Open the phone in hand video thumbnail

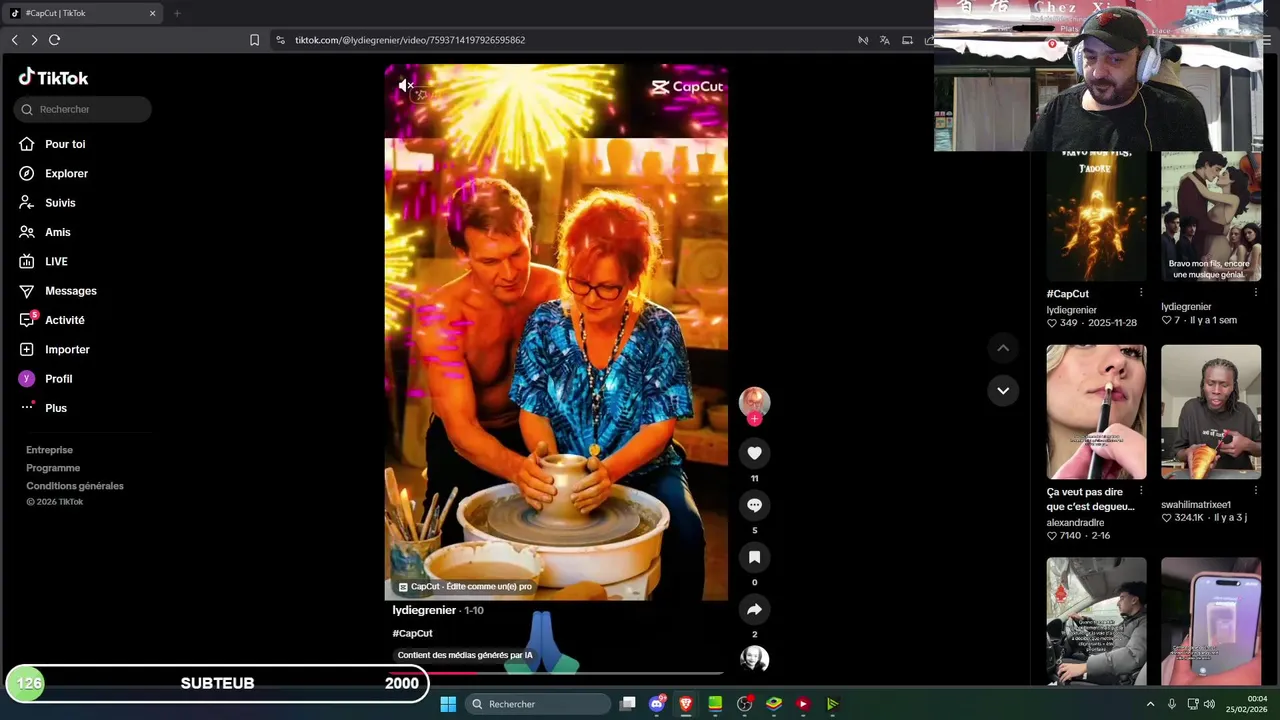point(1211,621)
